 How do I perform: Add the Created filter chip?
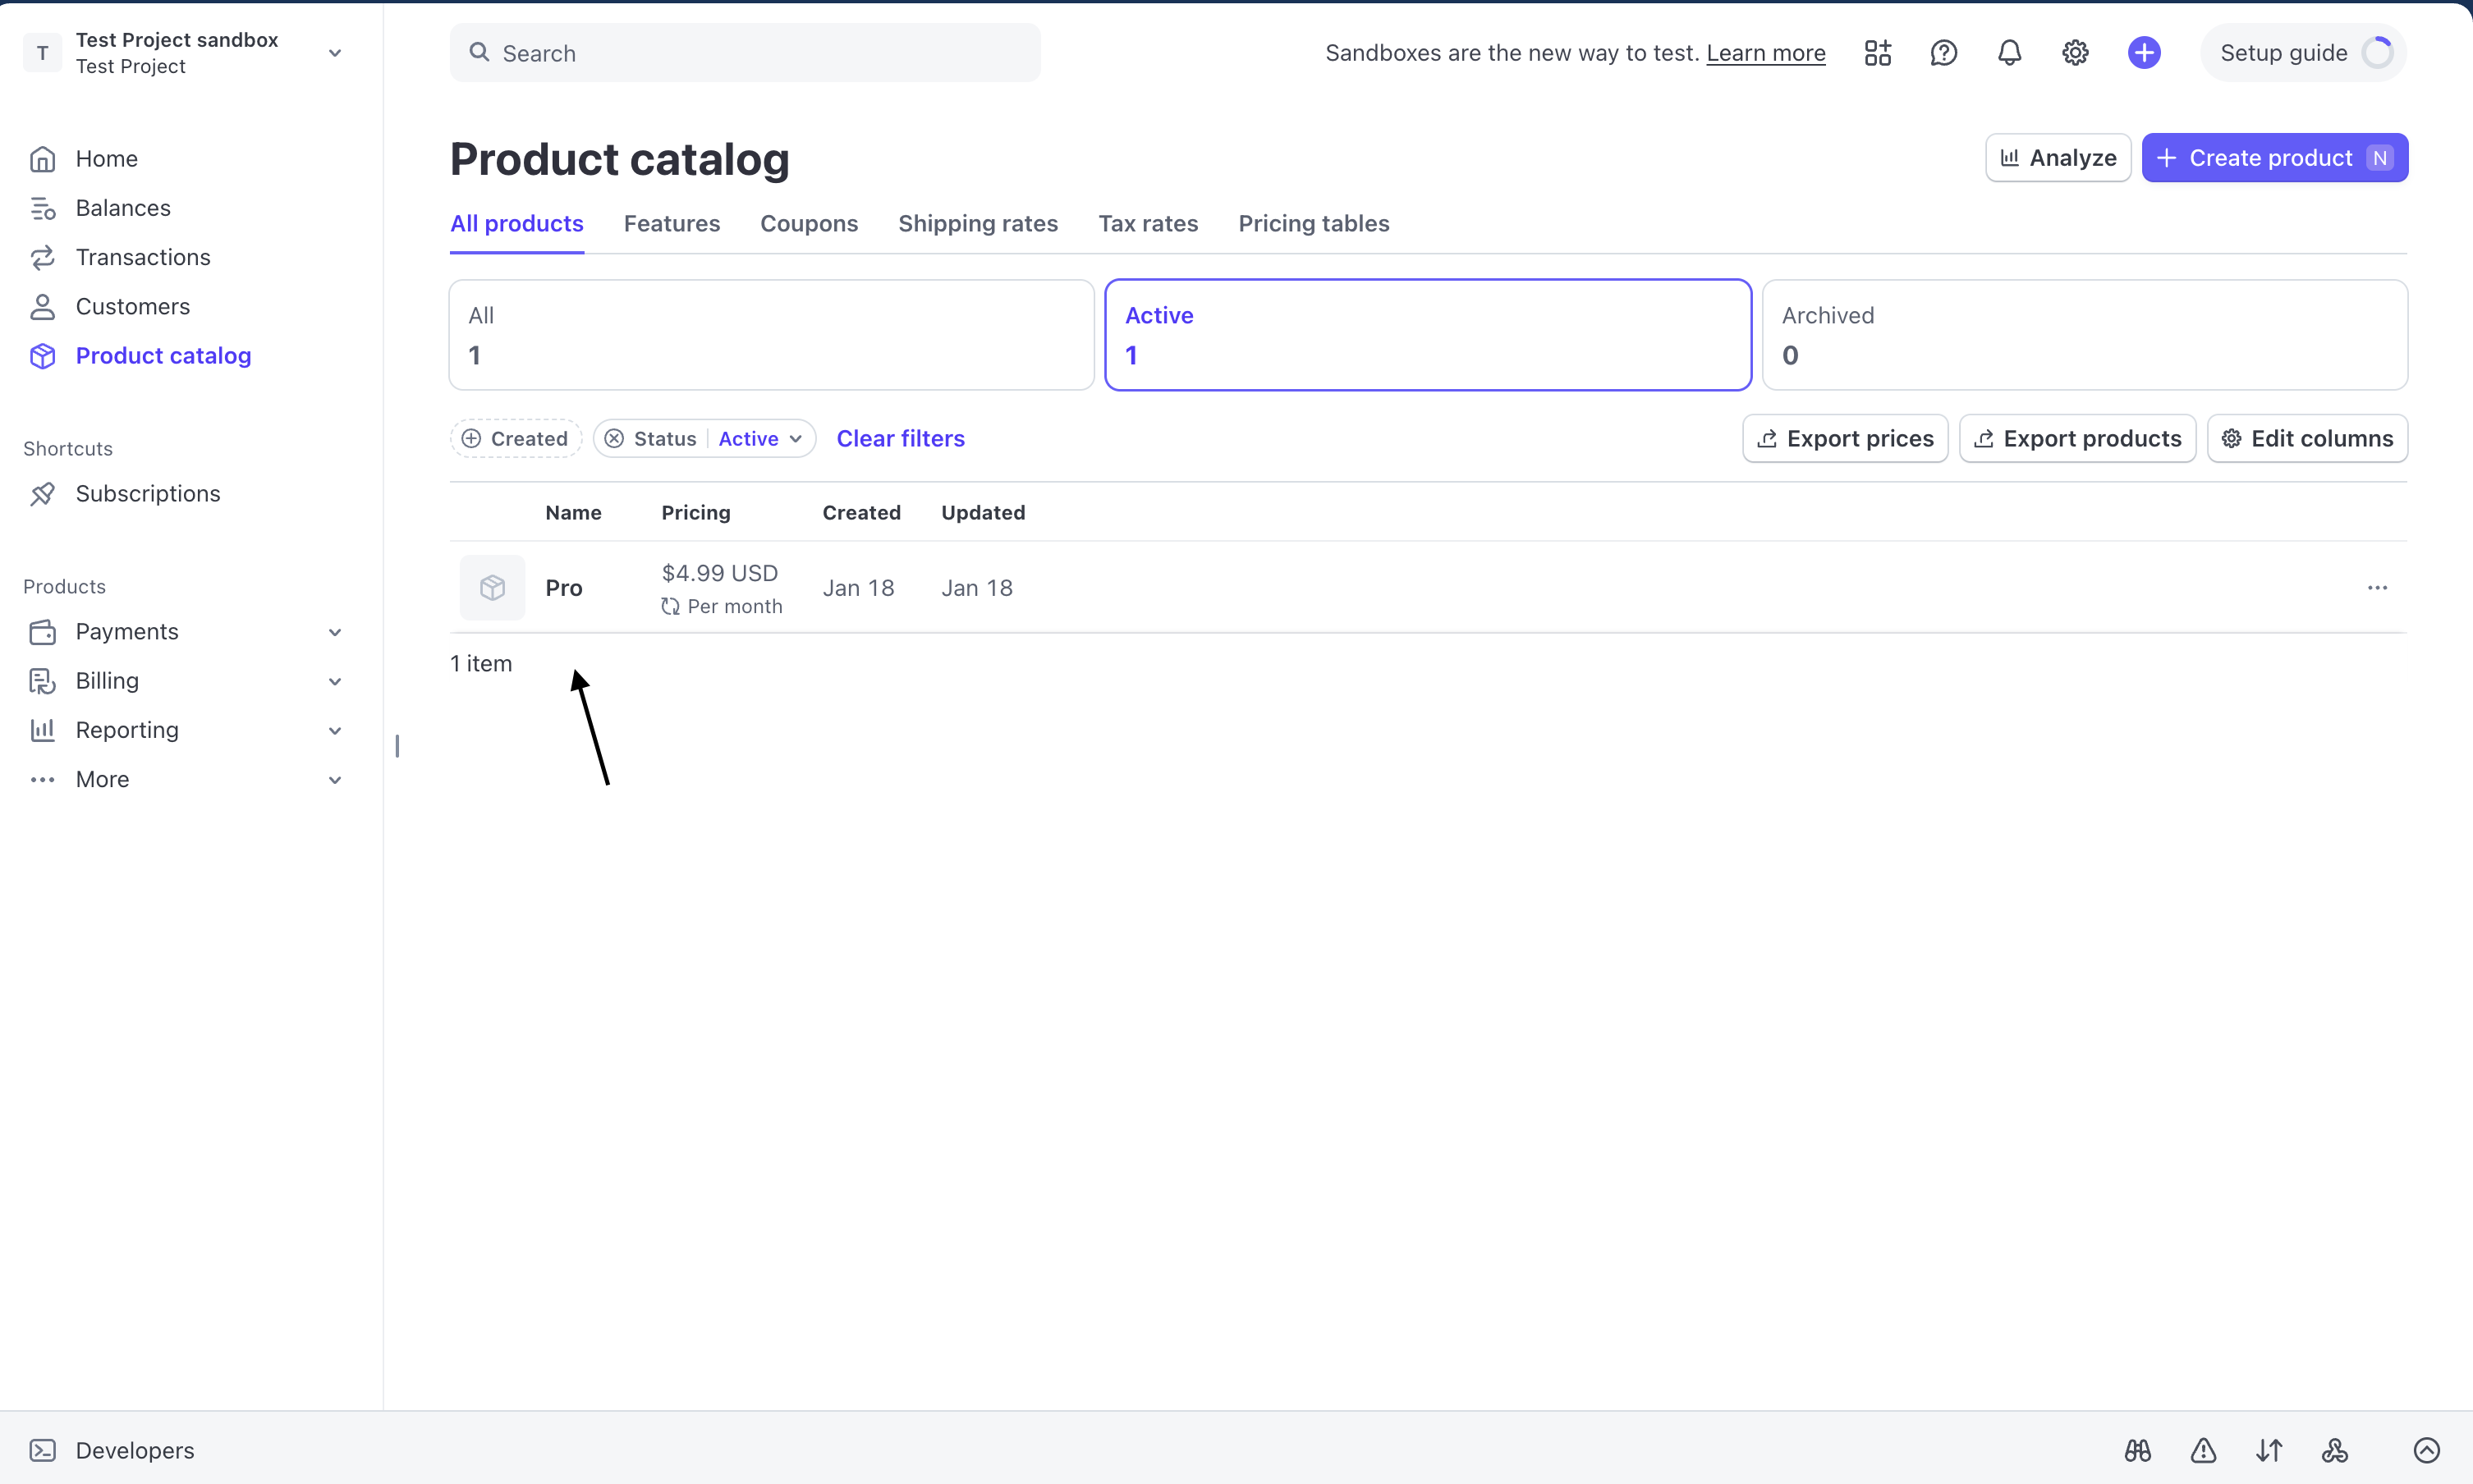coord(515,439)
